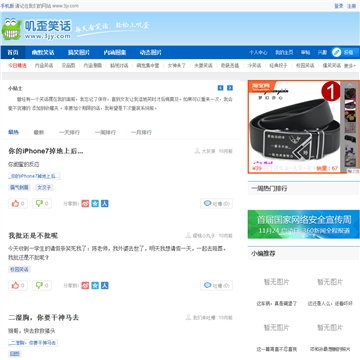
Task: Click the 女汉子 tag on iPhone7 joke
Action: coord(44,187)
